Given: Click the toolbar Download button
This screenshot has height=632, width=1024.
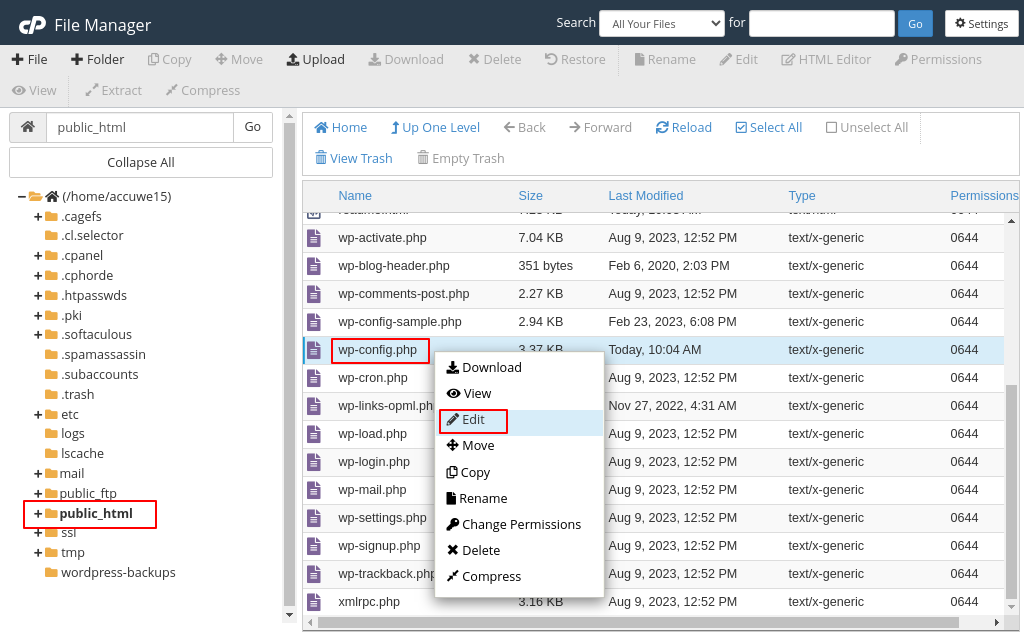Looking at the screenshot, I should click(x=406, y=59).
